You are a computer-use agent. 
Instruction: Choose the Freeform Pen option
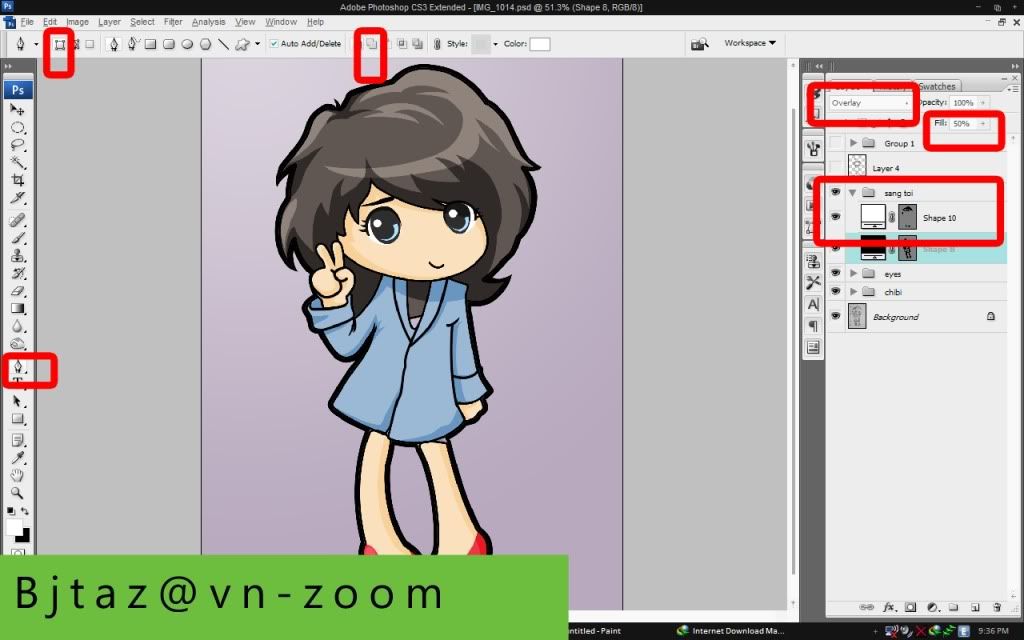coord(133,44)
